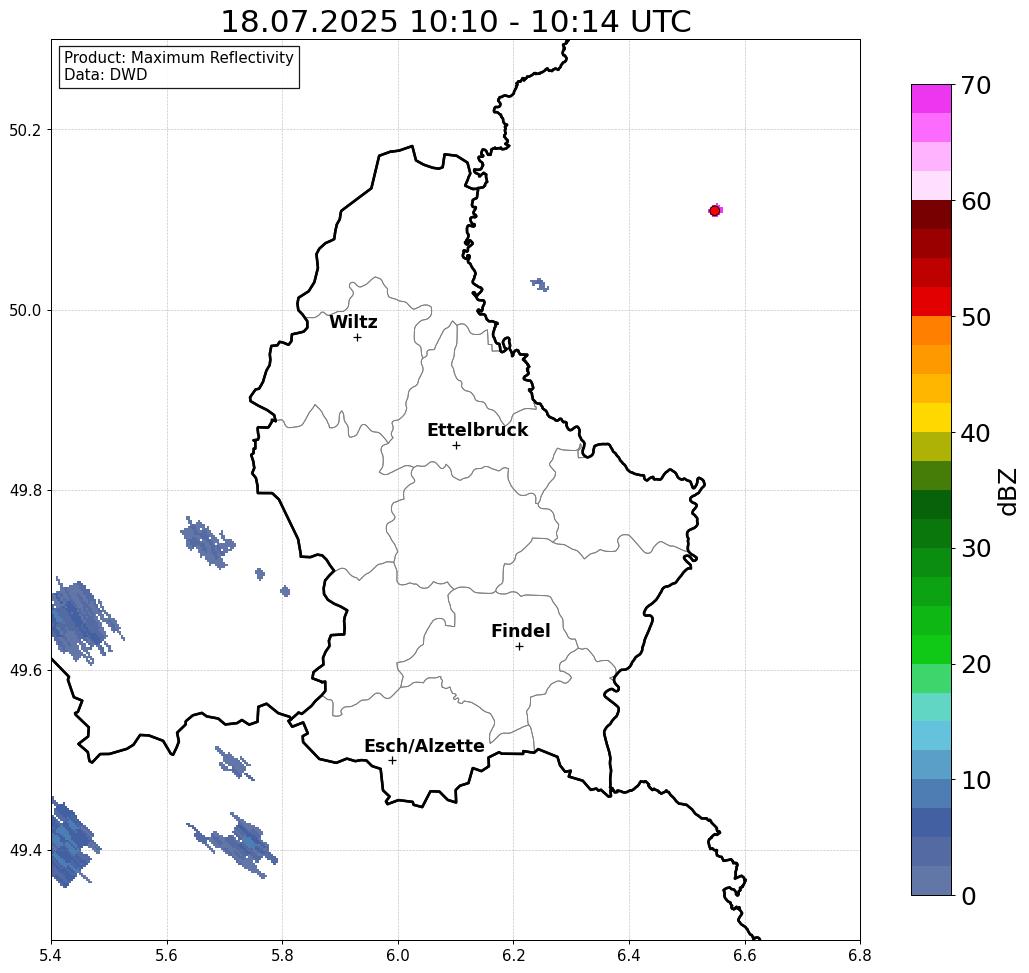The image size is (1029, 973).
Task: Click the Findel cross marker
Action: click(519, 647)
